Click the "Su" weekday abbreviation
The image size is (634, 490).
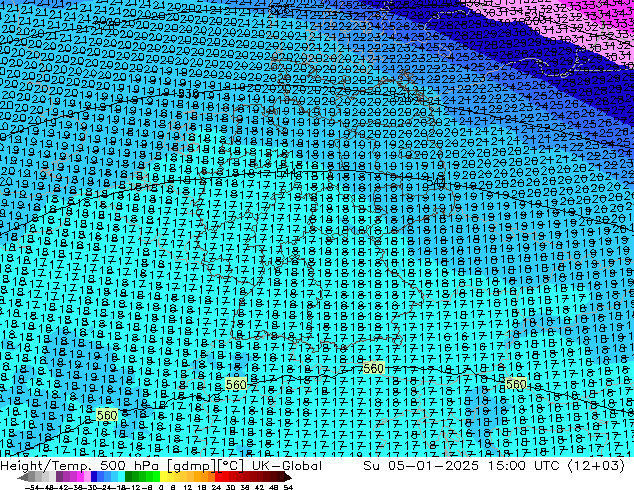(371, 466)
